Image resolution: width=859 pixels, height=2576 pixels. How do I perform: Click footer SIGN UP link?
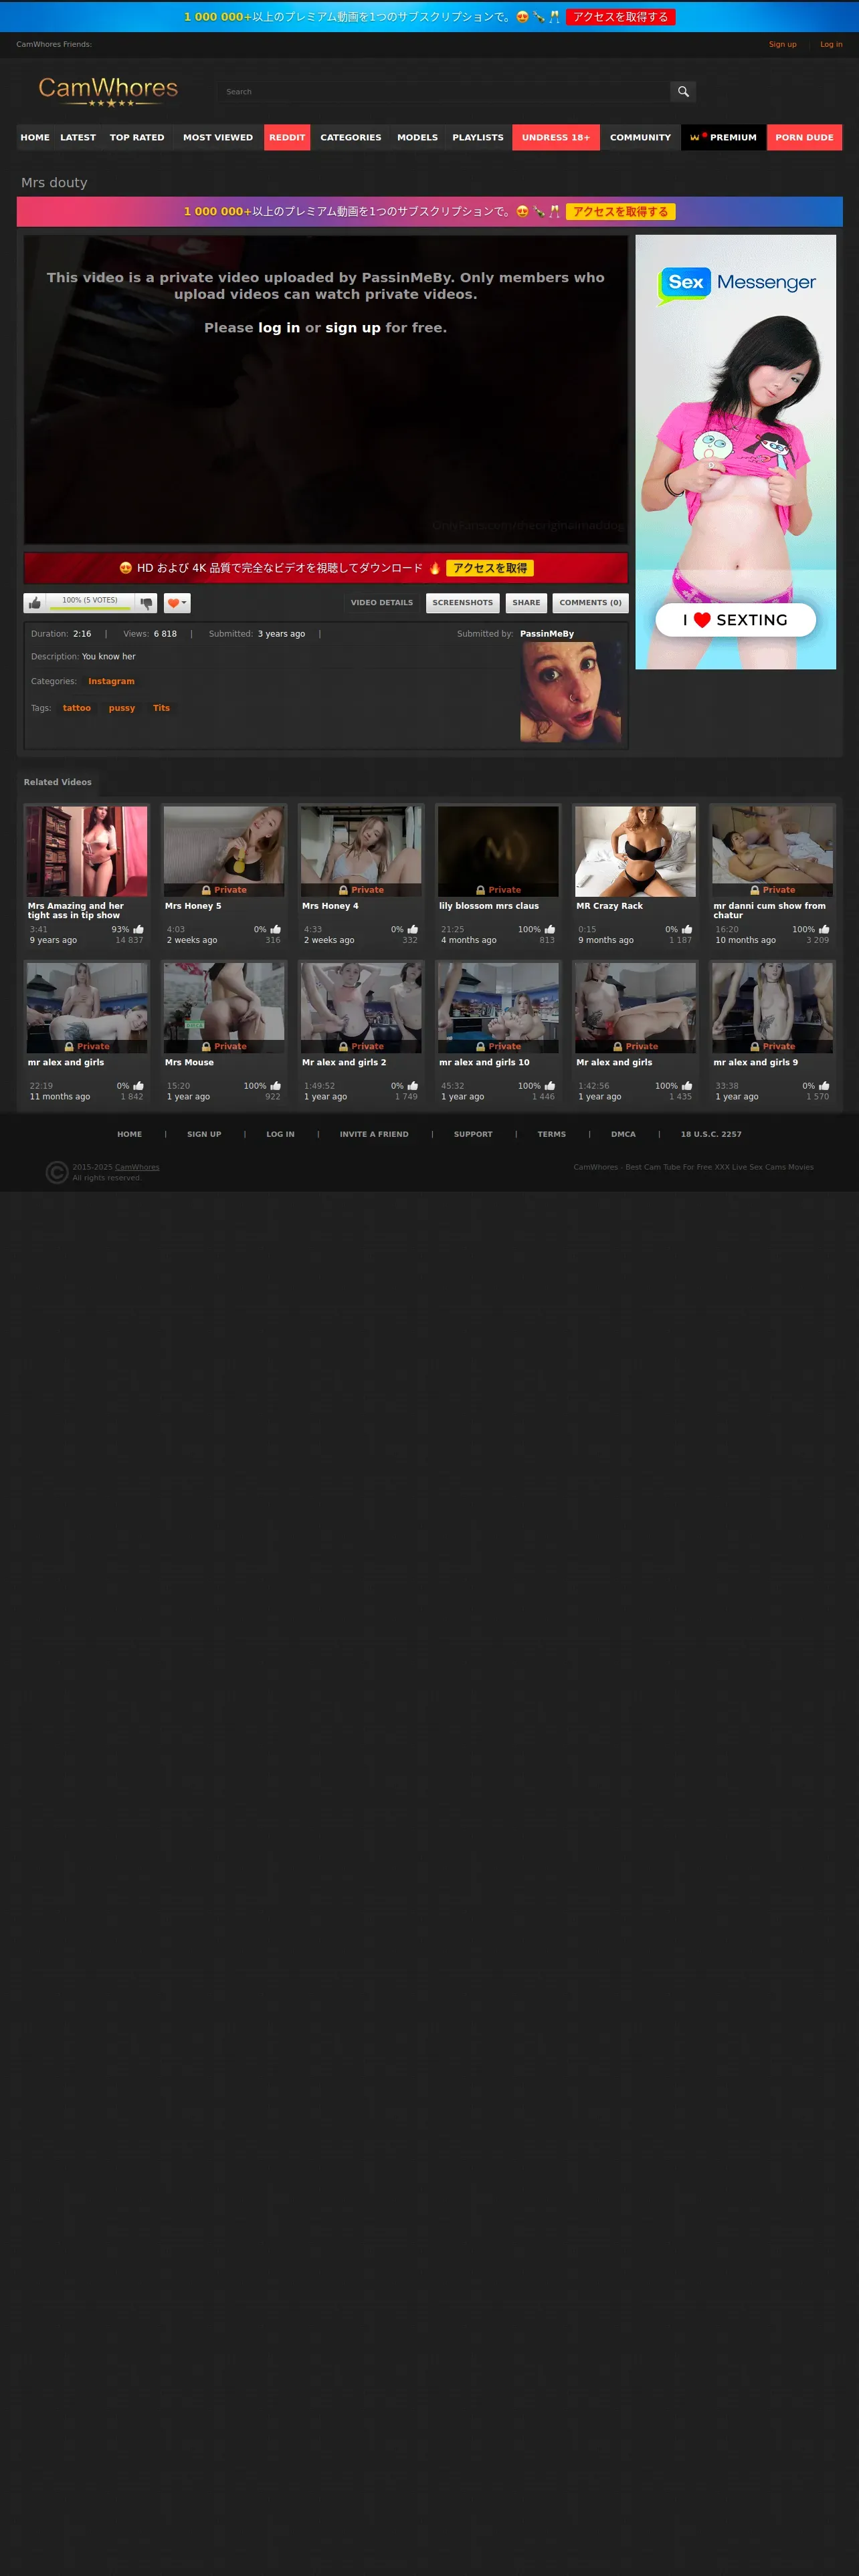[x=204, y=1135]
